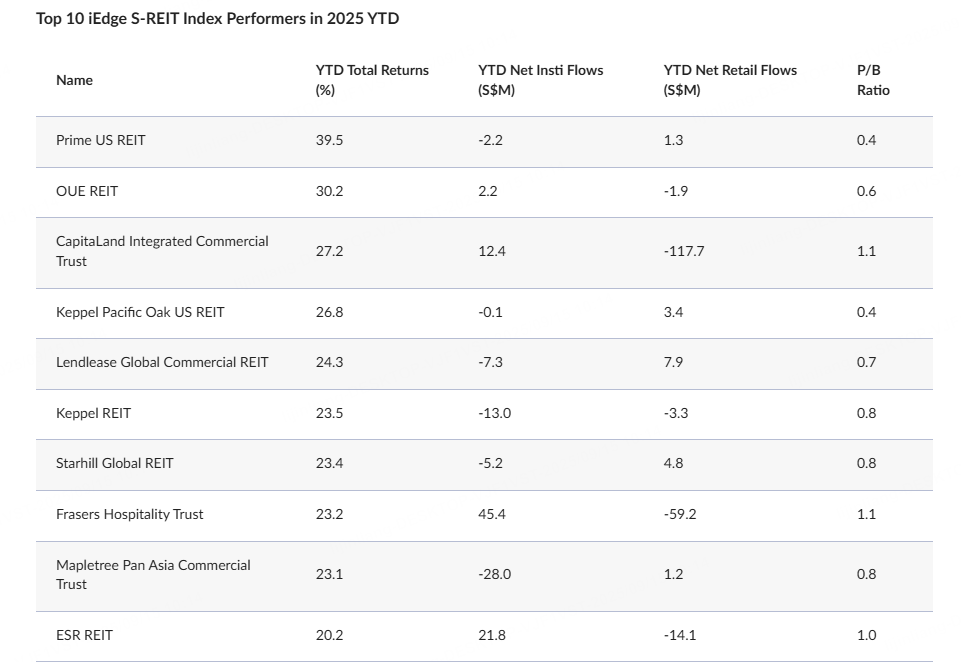Open Frasers Hospitality Trust
The height and width of the screenshot is (662, 961).
129,514
